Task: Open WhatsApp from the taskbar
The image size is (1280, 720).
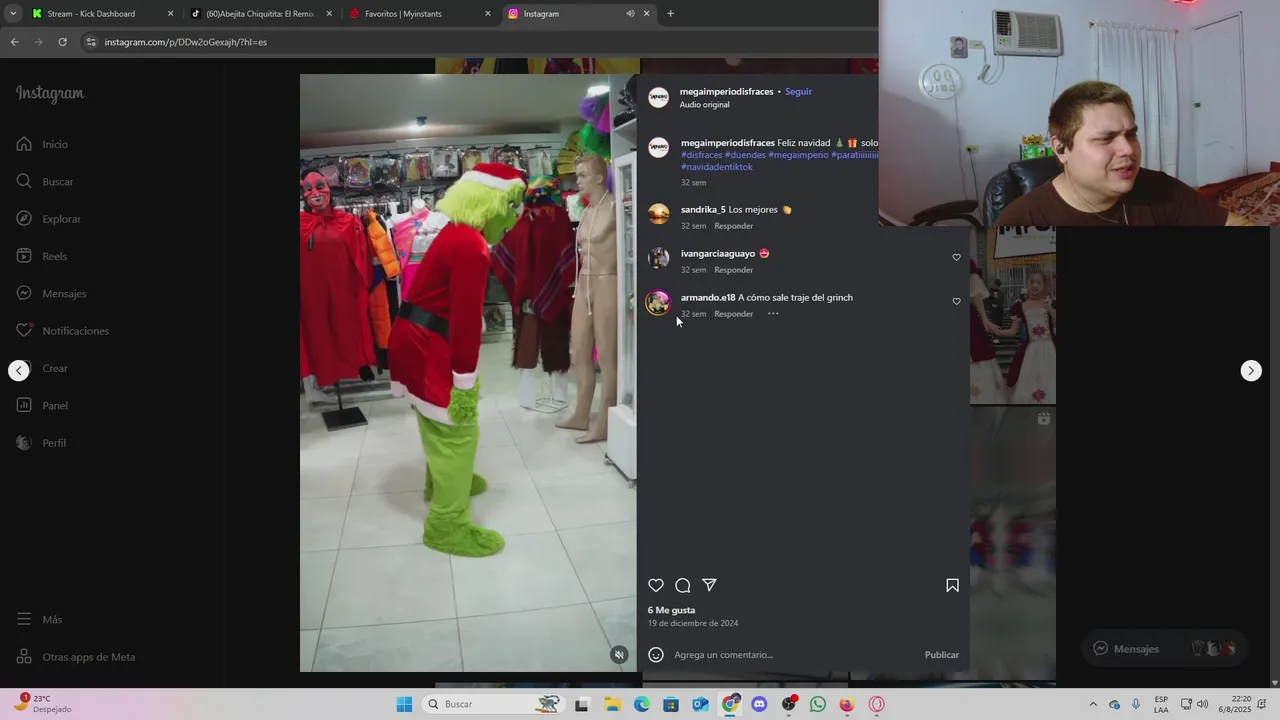Action: click(818, 704)
